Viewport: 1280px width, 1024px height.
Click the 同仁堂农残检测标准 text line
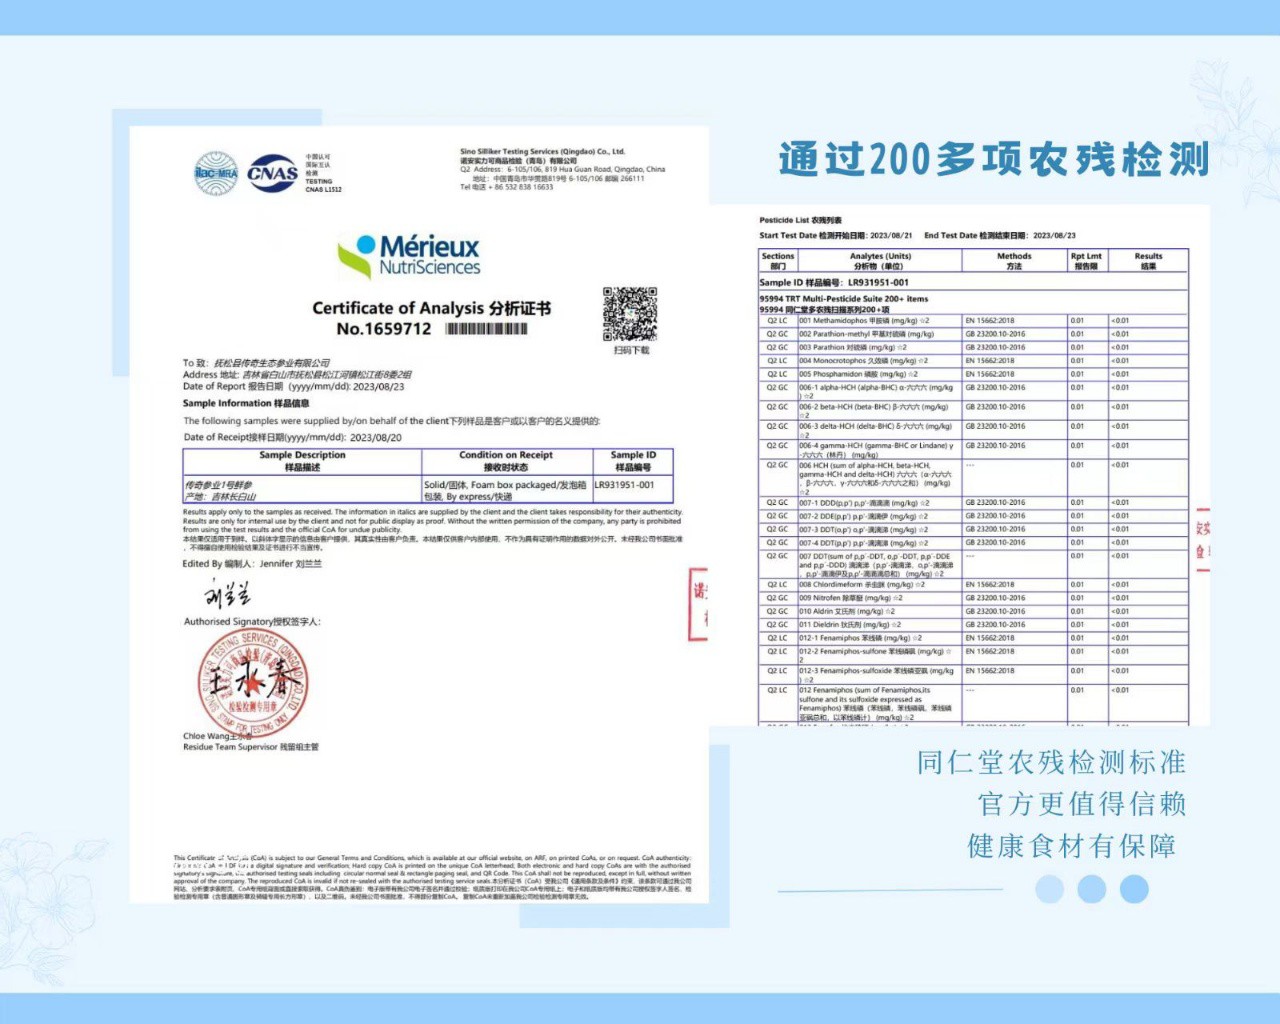click(x=1051, y=762)
